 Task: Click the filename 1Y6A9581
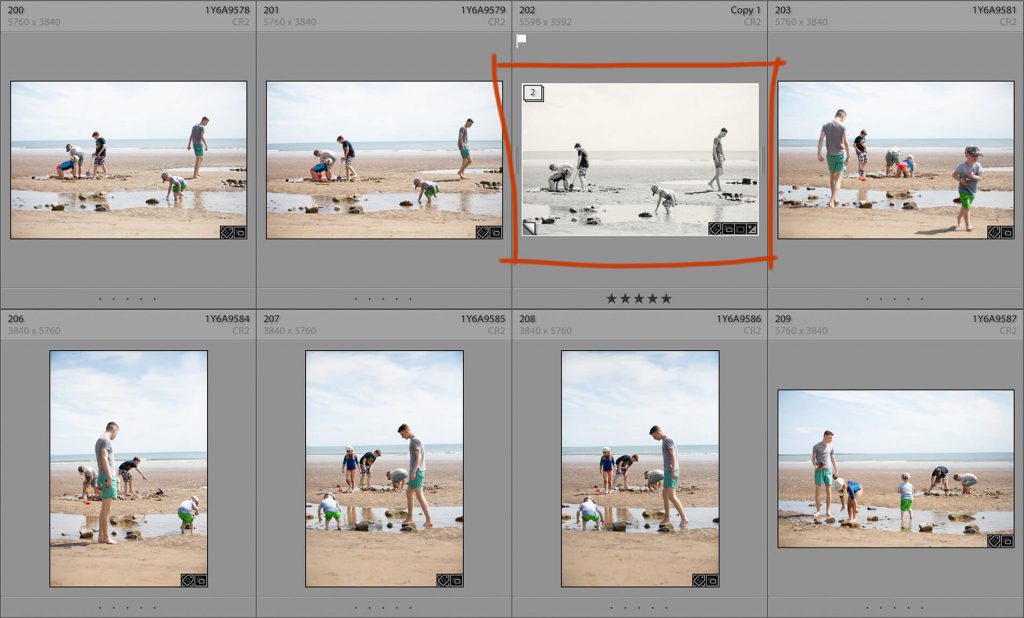(x=995, y=10)
